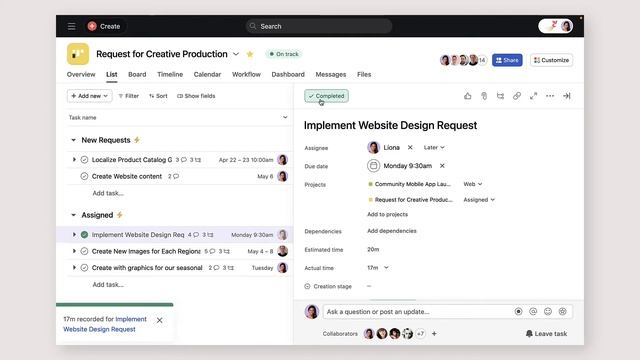Close the task details pane arrow
Screen dimensions: 640x360
567,96
